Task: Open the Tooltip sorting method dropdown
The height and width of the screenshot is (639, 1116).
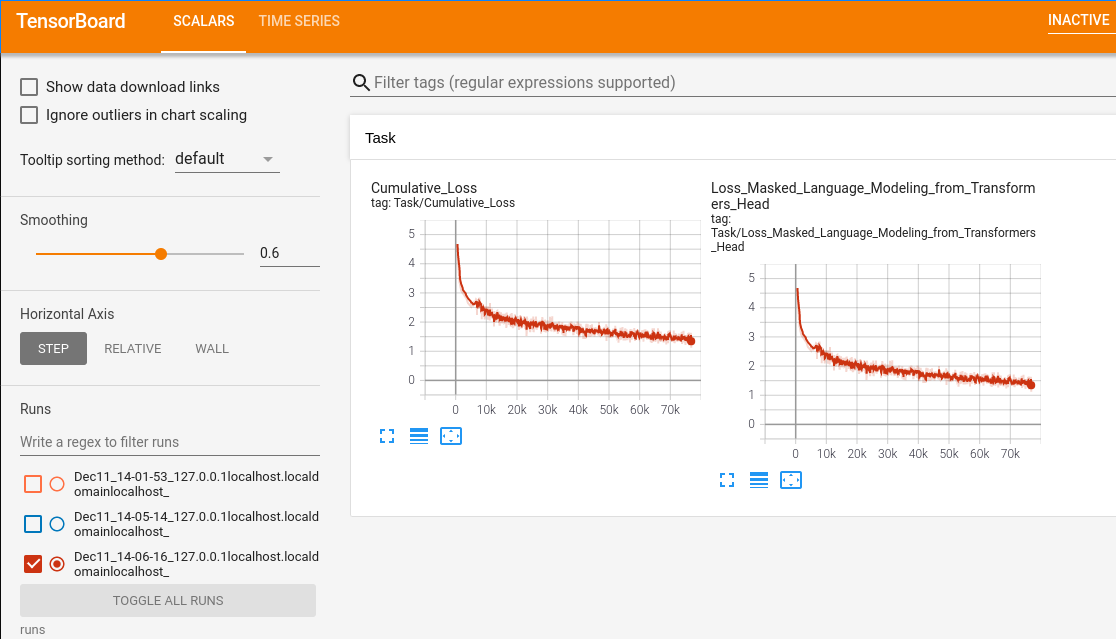Action: (x=227, y=159)
